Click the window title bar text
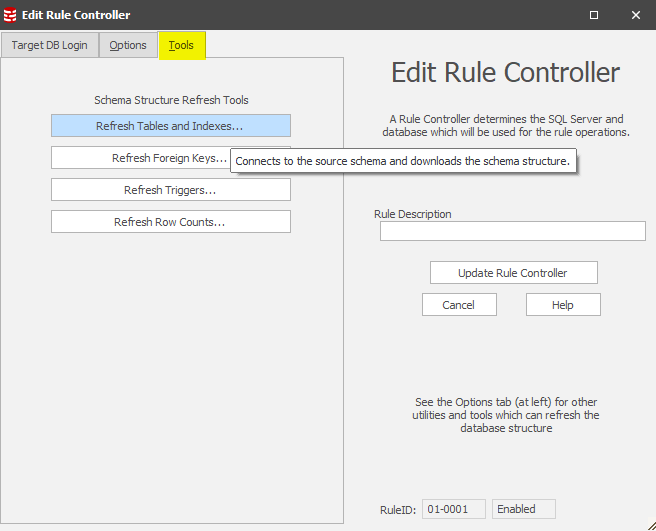Screen dimensions: 656x531 (76, 15)
